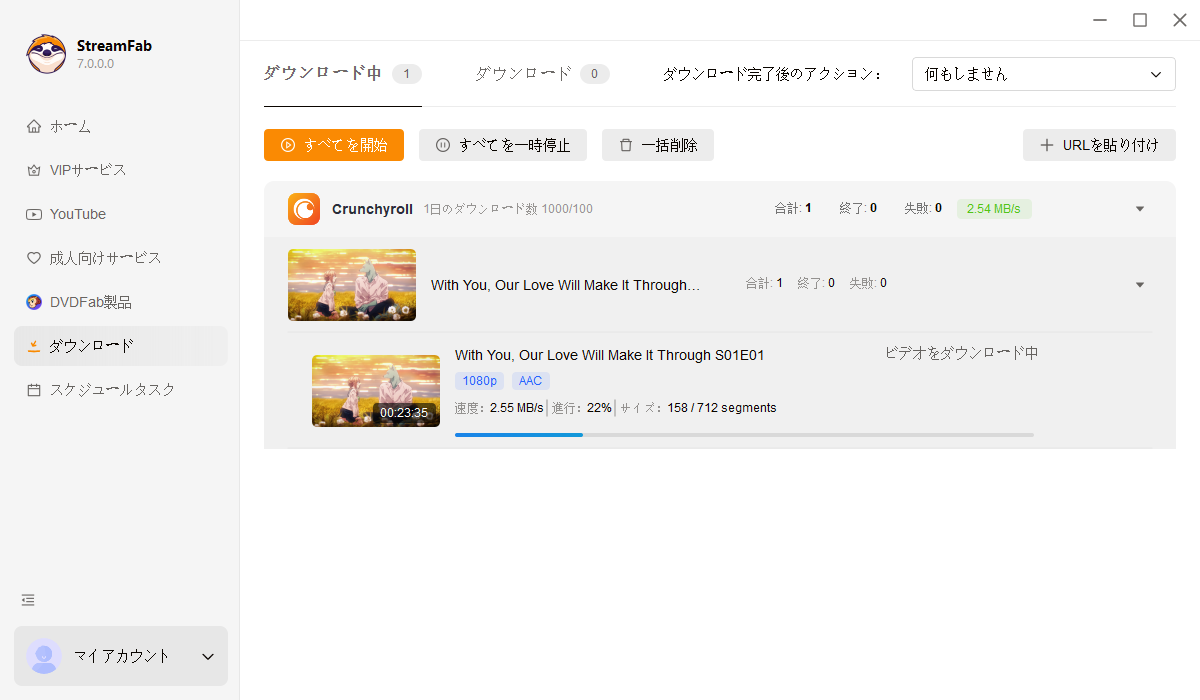Click the Crunchyroll service icon
This screenshot has width=1200, height=700.
[304, 209]
